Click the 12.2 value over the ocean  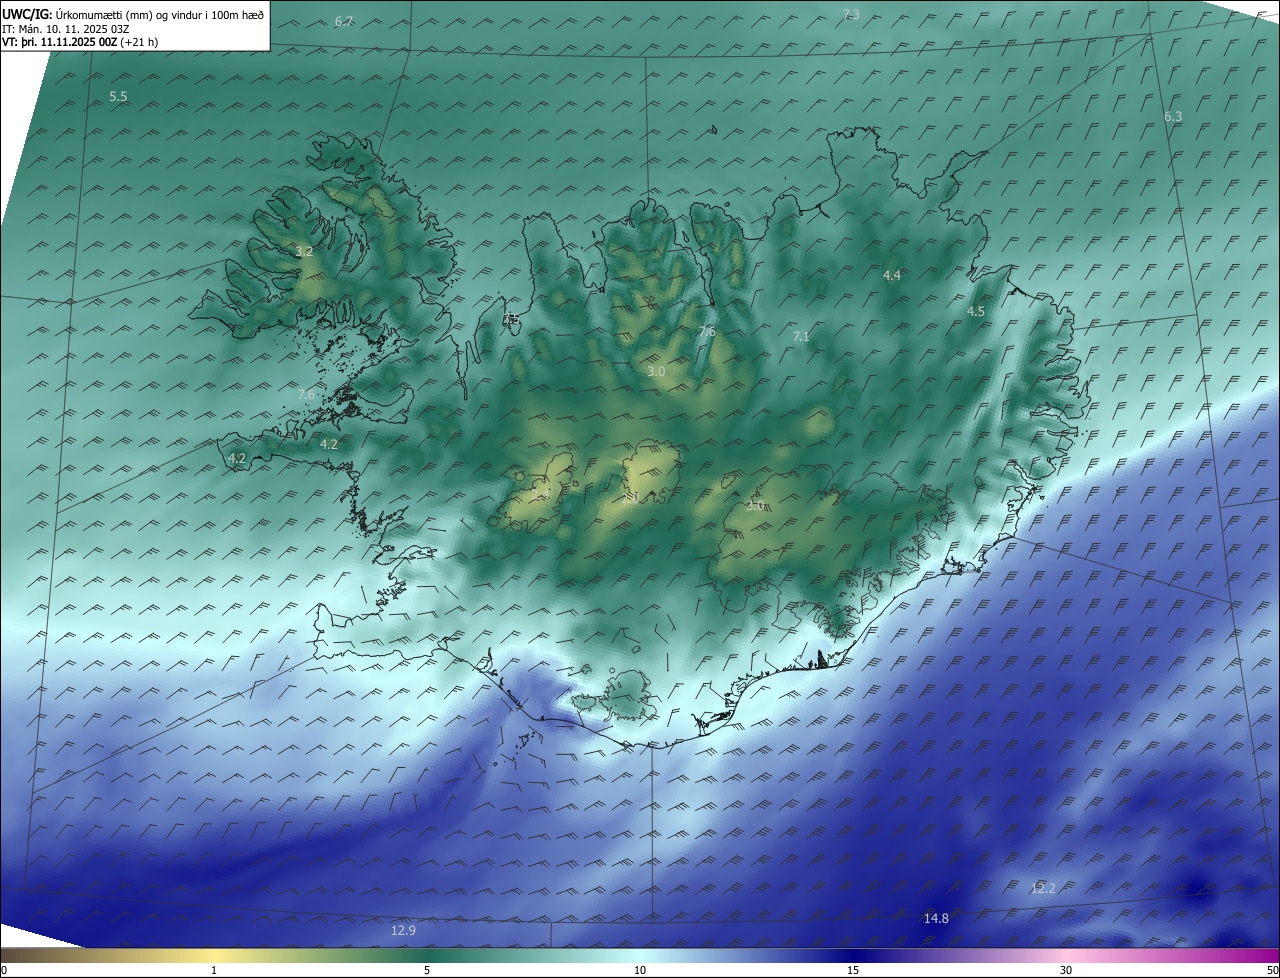tap(1043, 889)
